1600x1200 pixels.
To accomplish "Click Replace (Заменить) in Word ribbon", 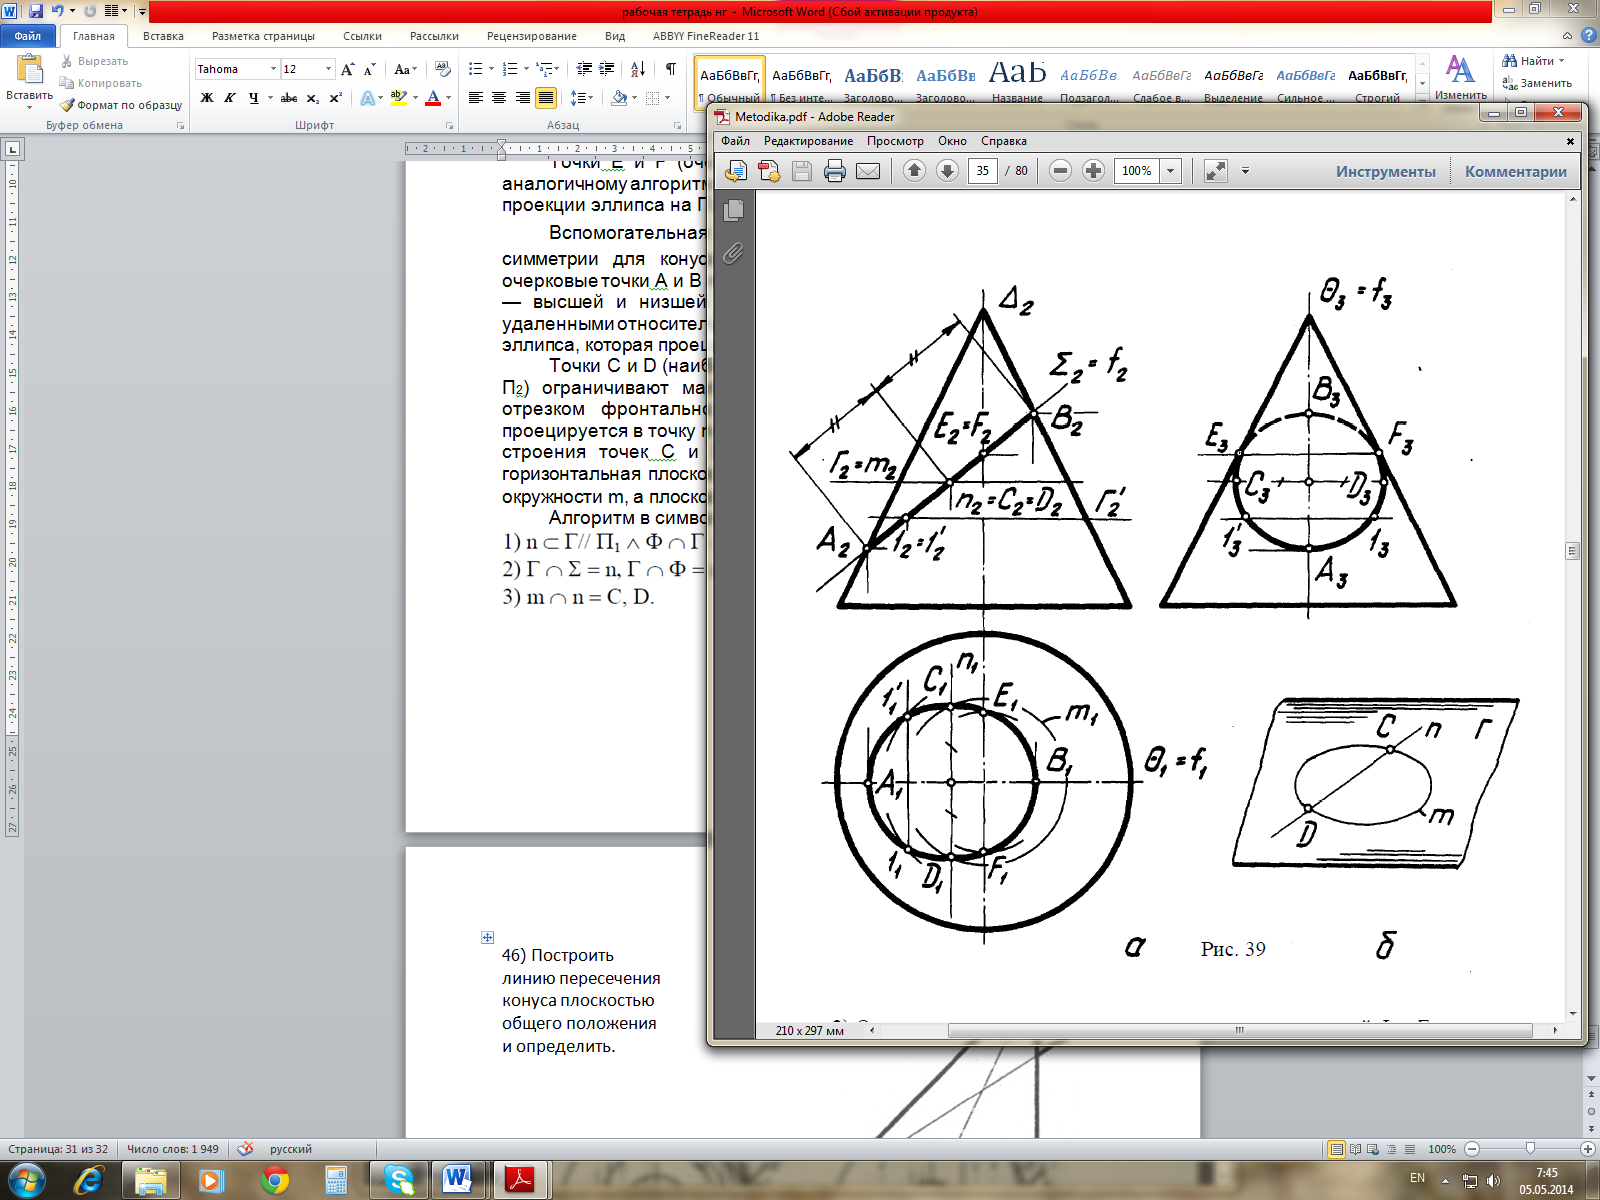I will pos(1537,83).
